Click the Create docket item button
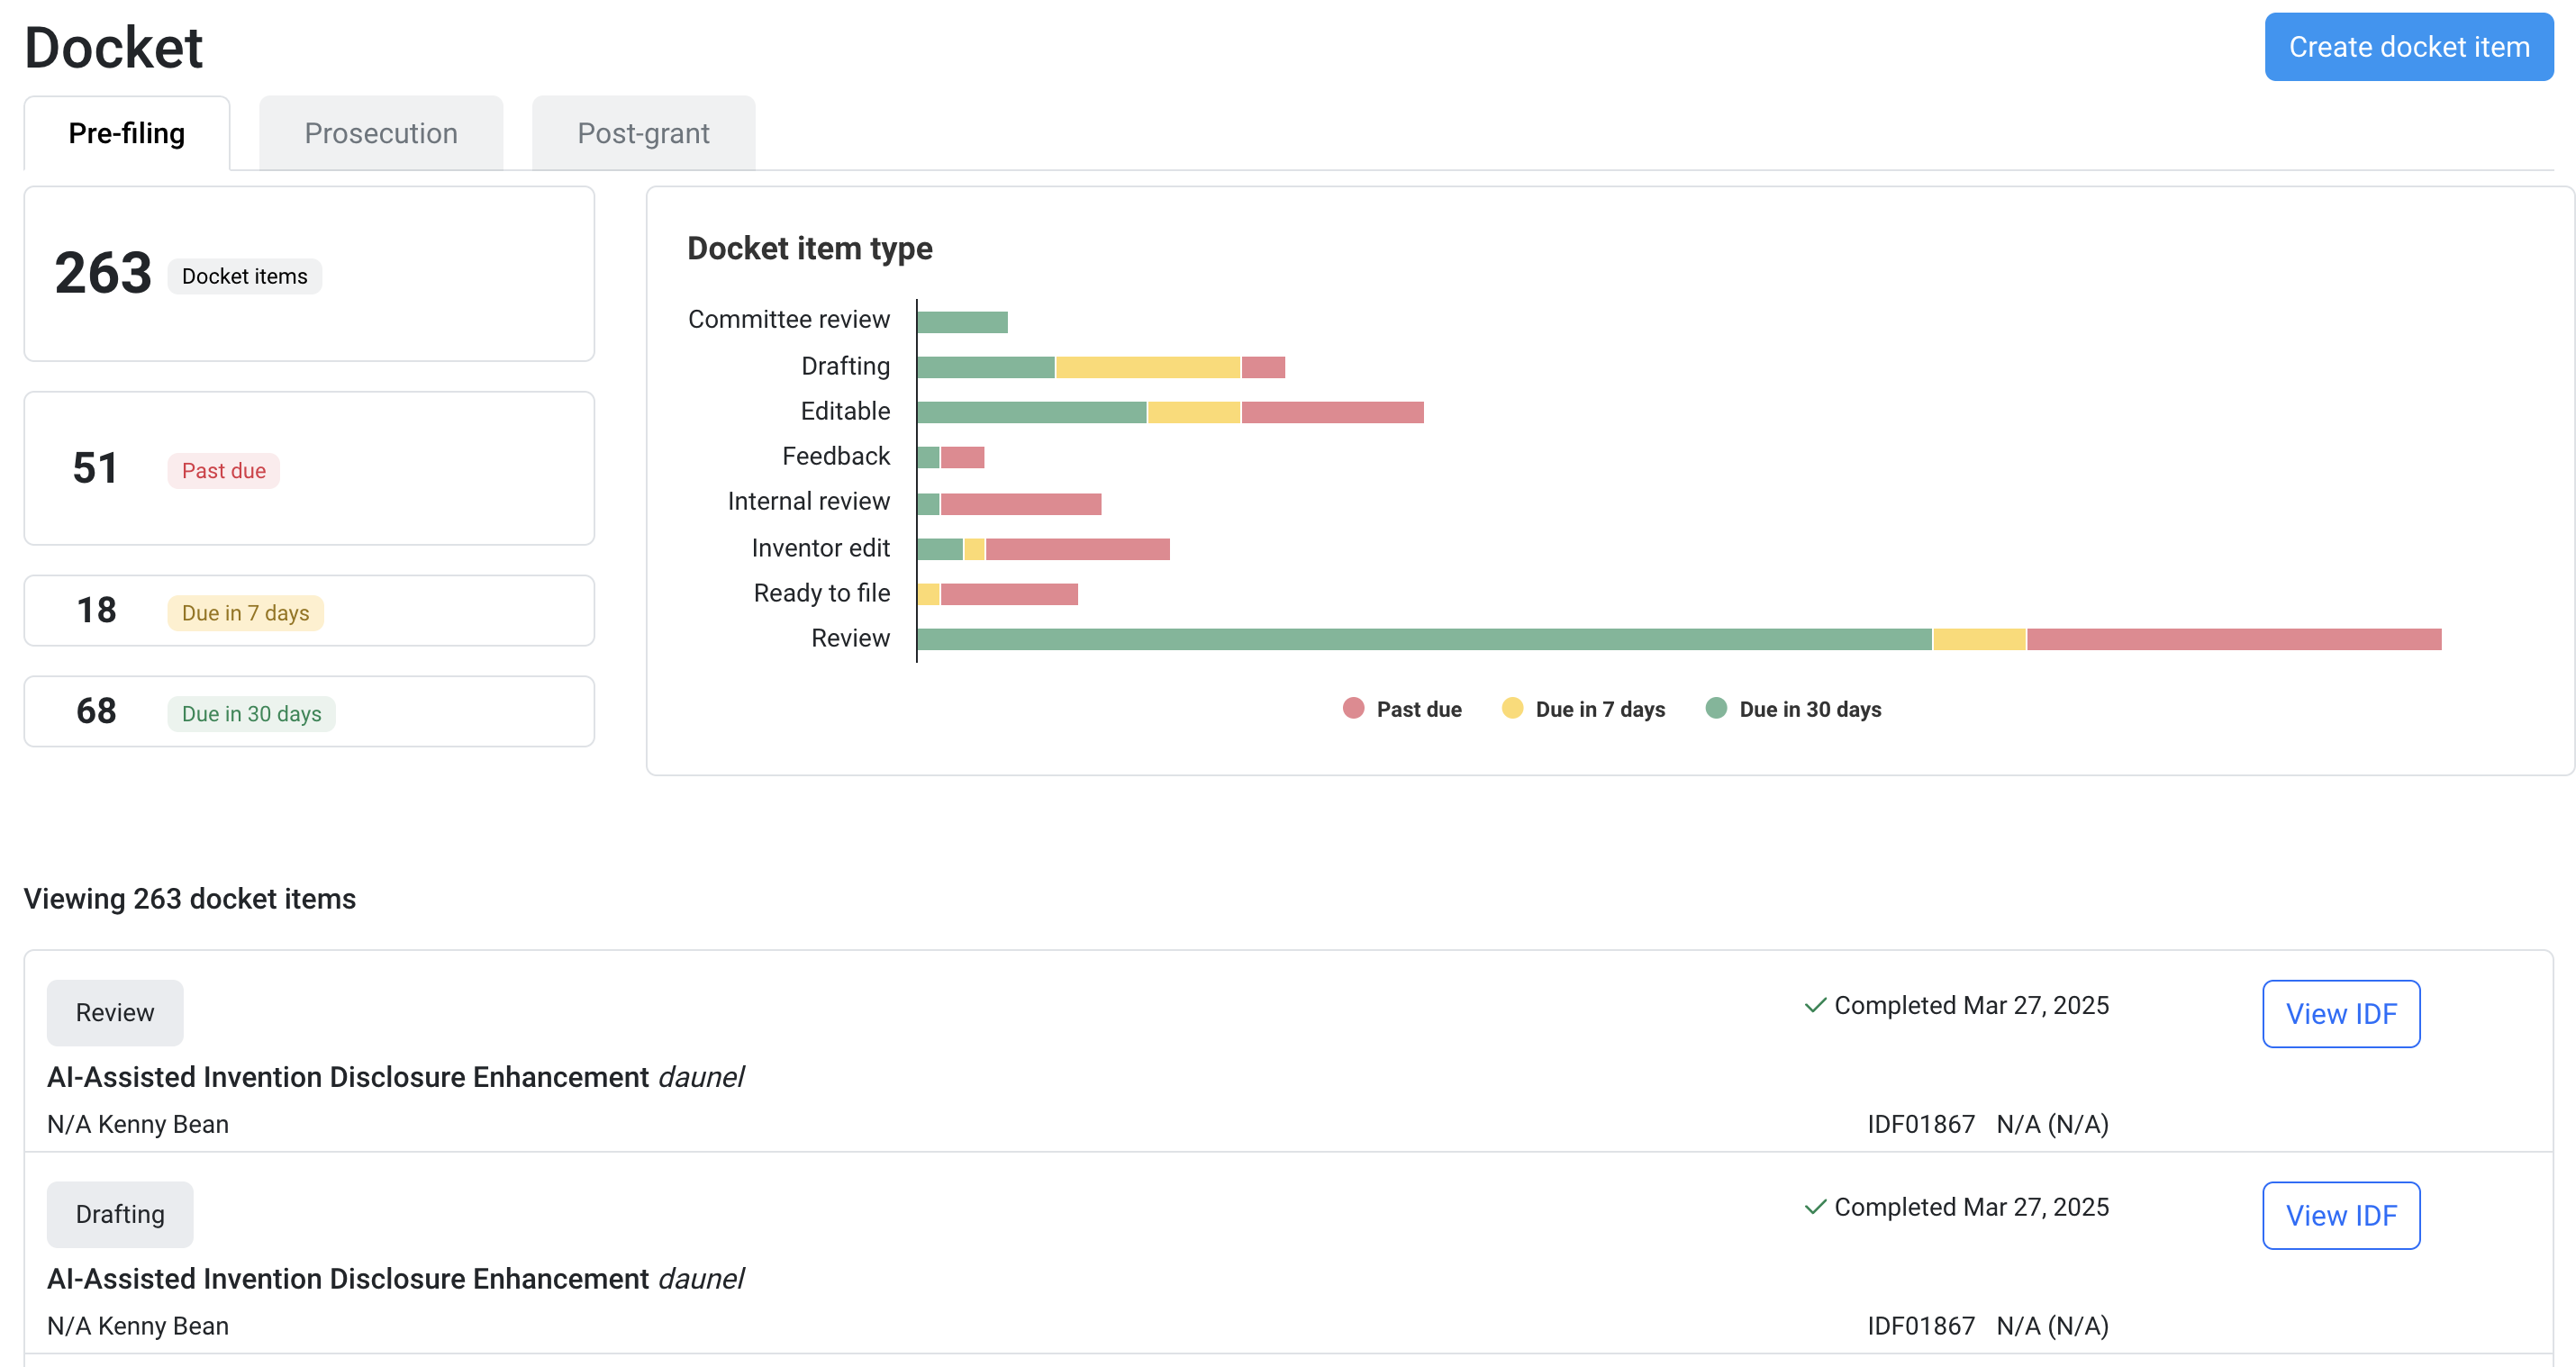Viewport: 2576px width, 1367px height. pyautogui.click(x=2408, y=47)
